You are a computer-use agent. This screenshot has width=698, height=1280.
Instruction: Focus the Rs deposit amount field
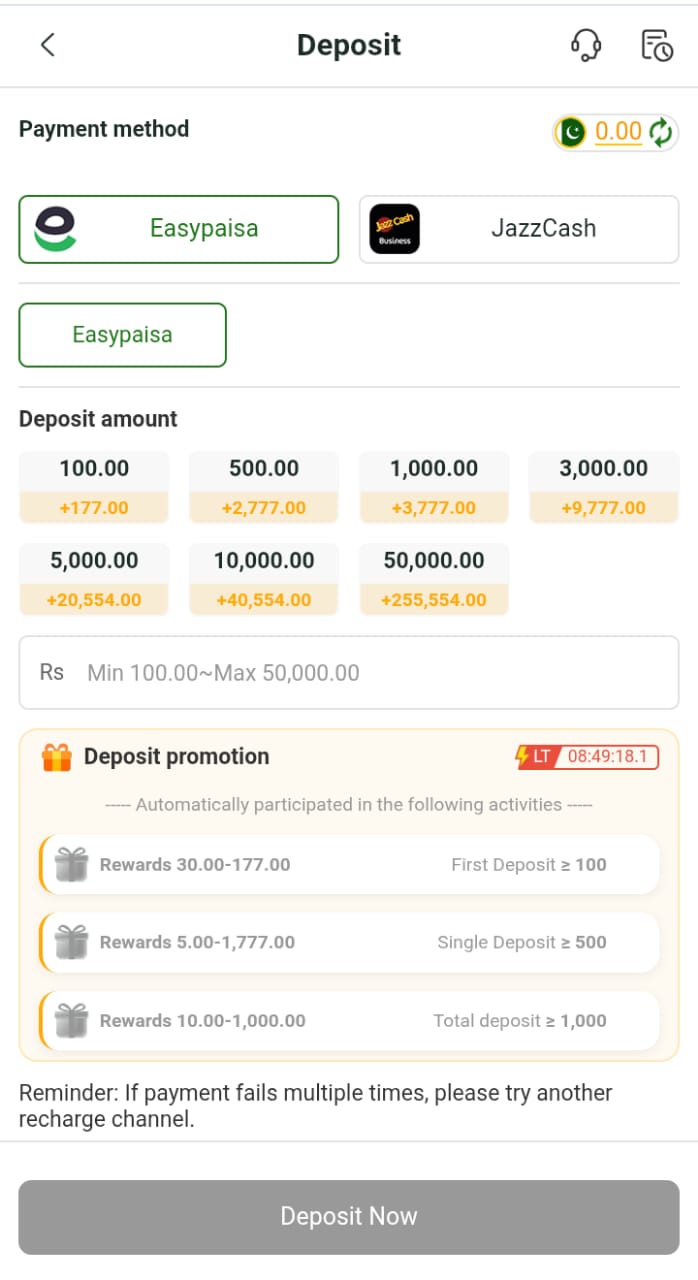point(349,673)
